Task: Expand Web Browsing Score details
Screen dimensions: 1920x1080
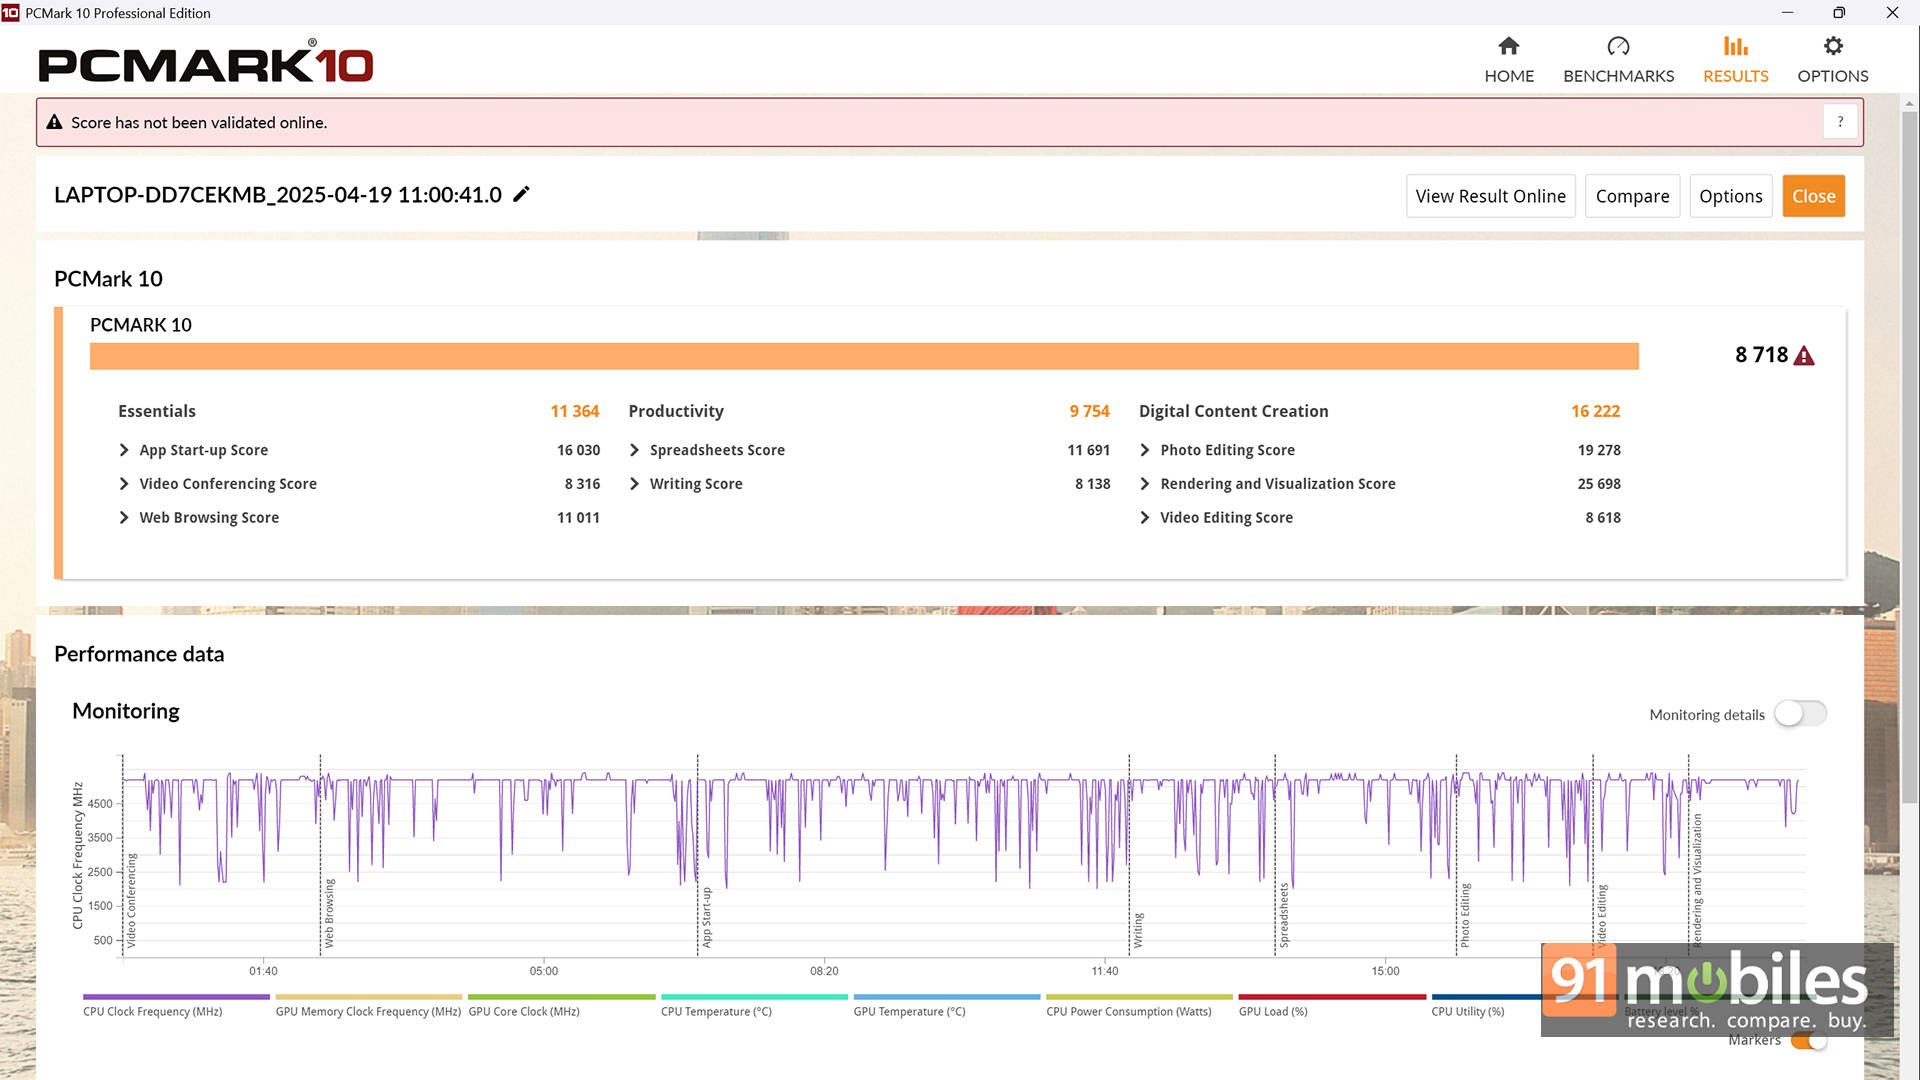Action: coord(124,518)
